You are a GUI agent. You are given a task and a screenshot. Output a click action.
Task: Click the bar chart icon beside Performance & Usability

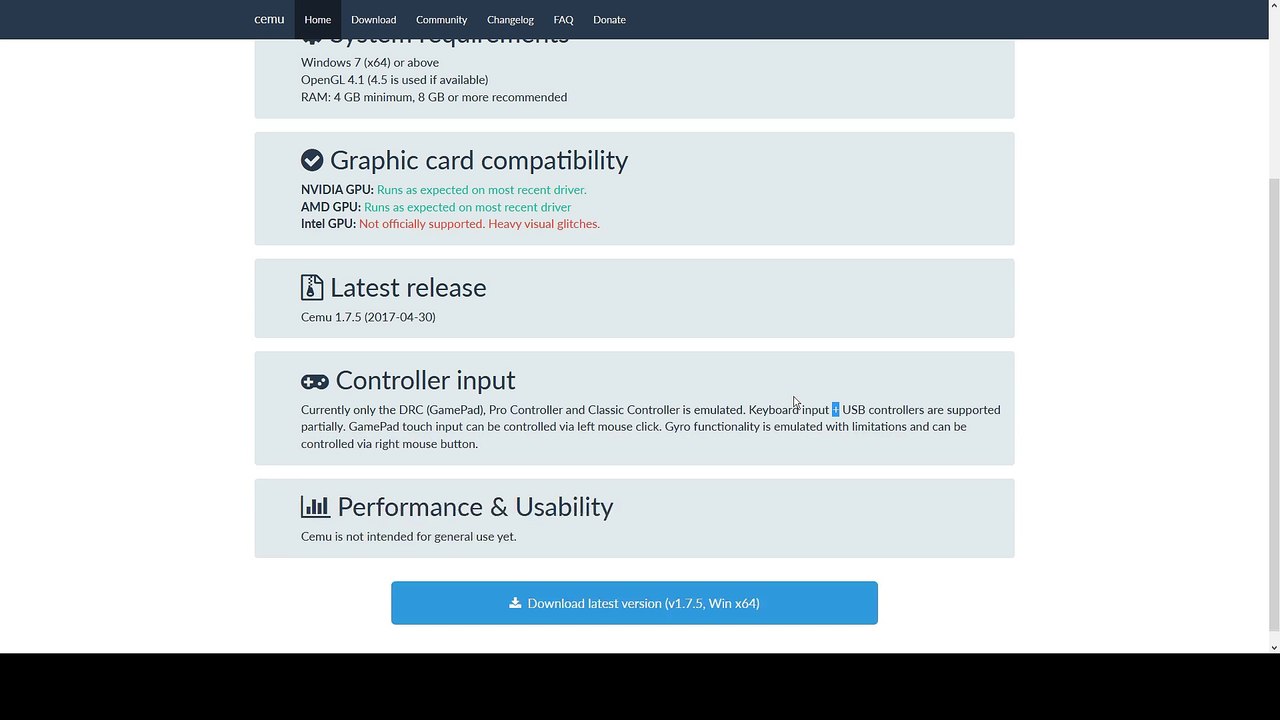pos(315,507)
